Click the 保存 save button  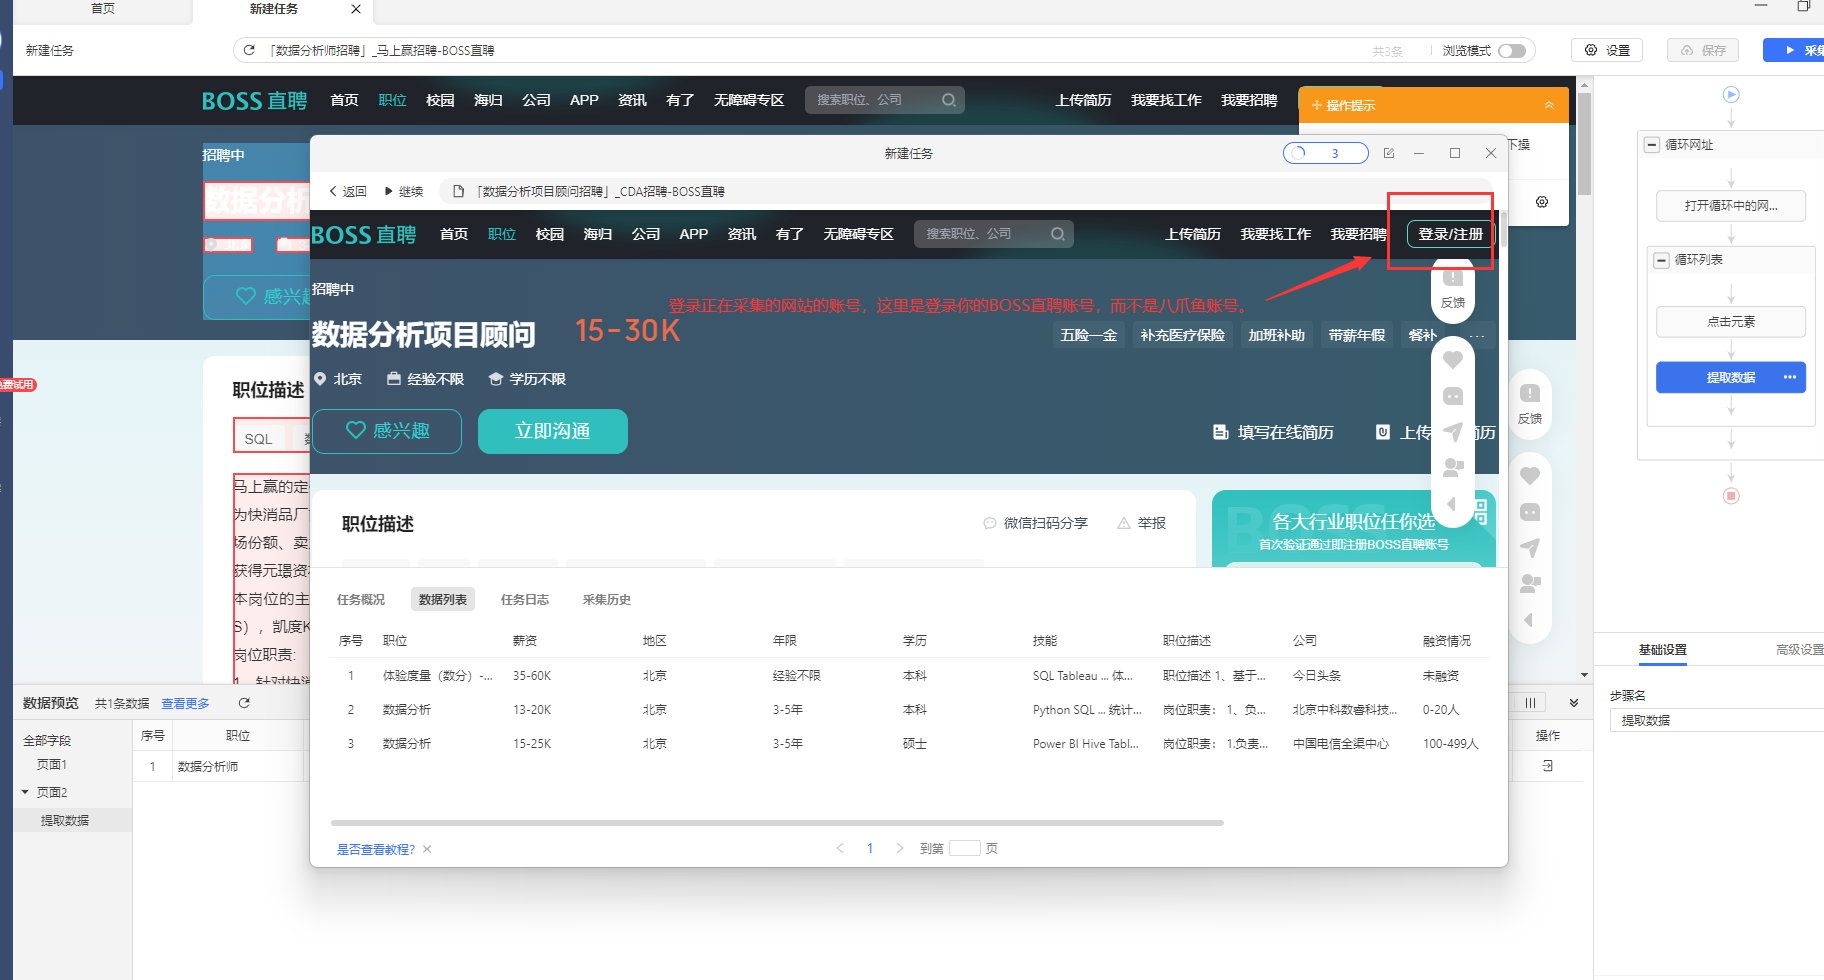coord(1703,50)
